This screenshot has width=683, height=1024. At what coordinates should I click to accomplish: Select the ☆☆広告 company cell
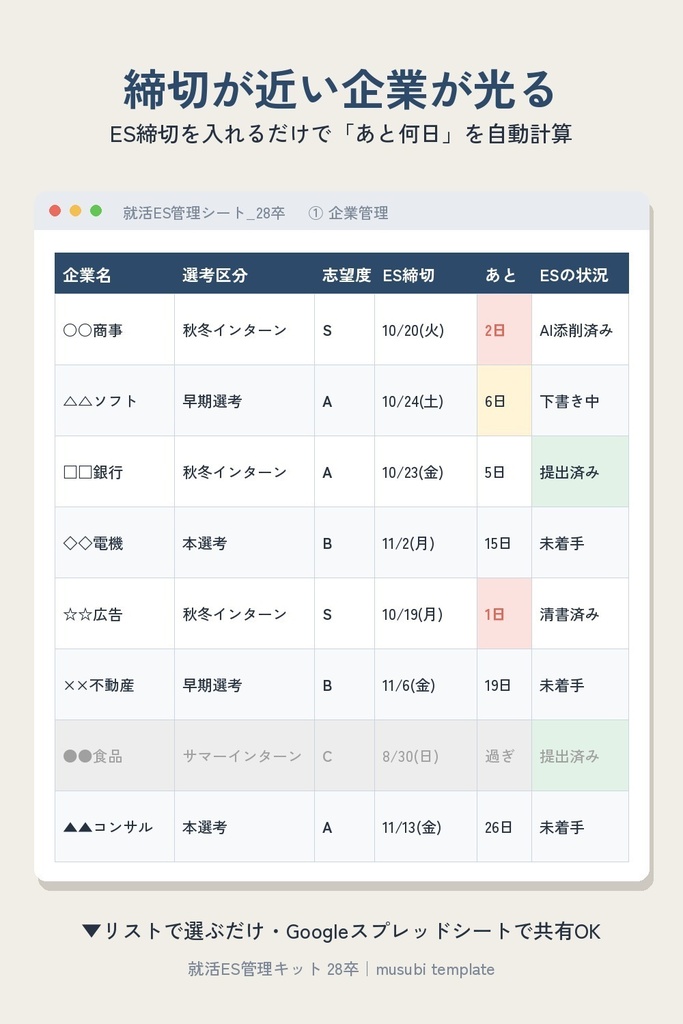click(x=114, y=614)
